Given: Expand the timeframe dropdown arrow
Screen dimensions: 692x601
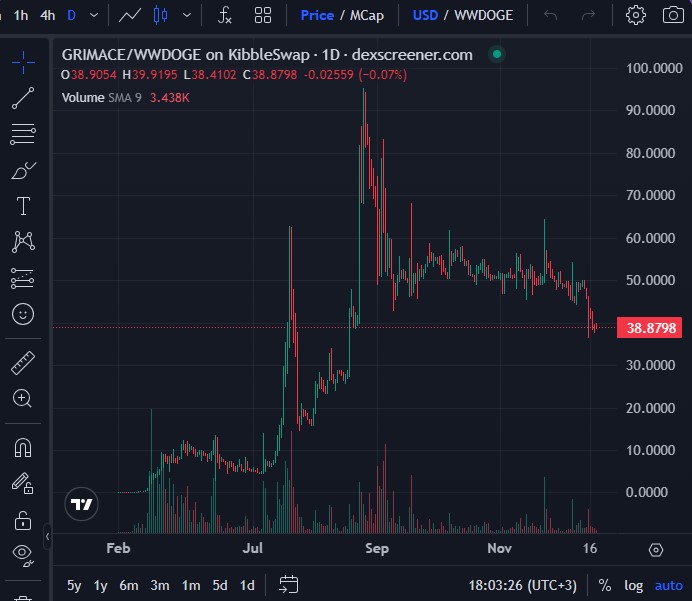Looking at the screenshot, I should [94, 15].
